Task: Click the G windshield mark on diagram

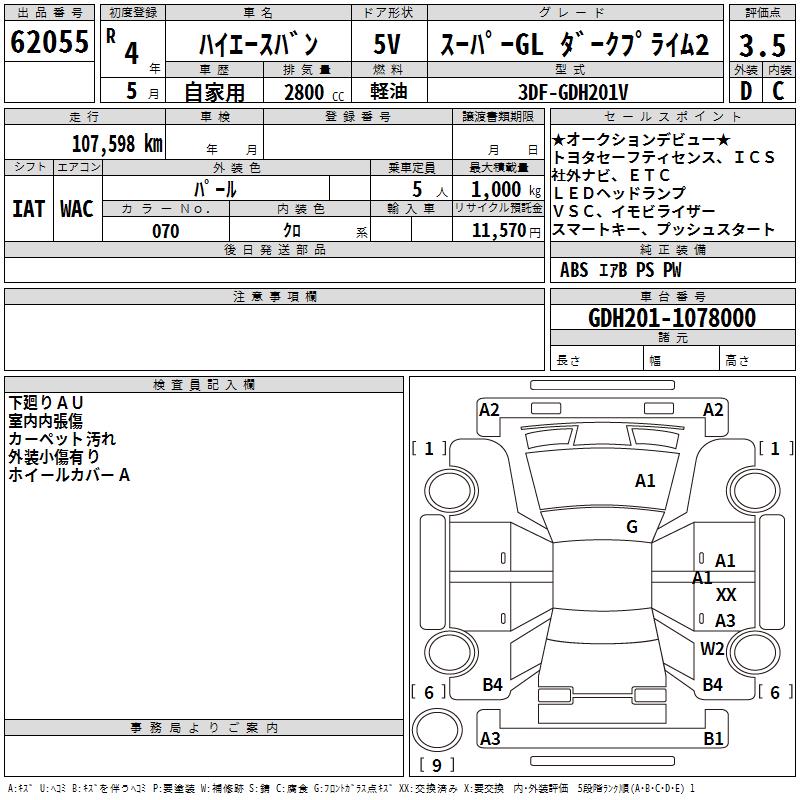Action: [632, 527]
